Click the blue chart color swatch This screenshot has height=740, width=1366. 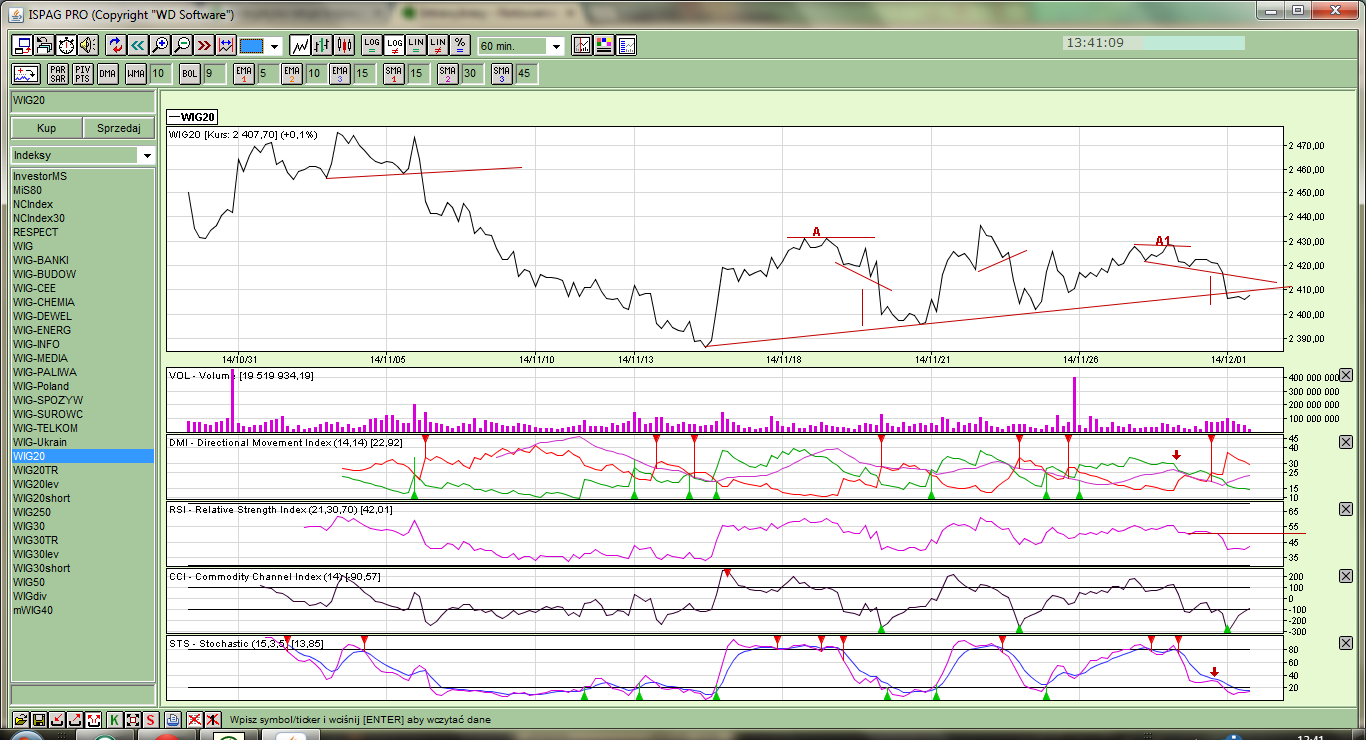pos(251,46)
